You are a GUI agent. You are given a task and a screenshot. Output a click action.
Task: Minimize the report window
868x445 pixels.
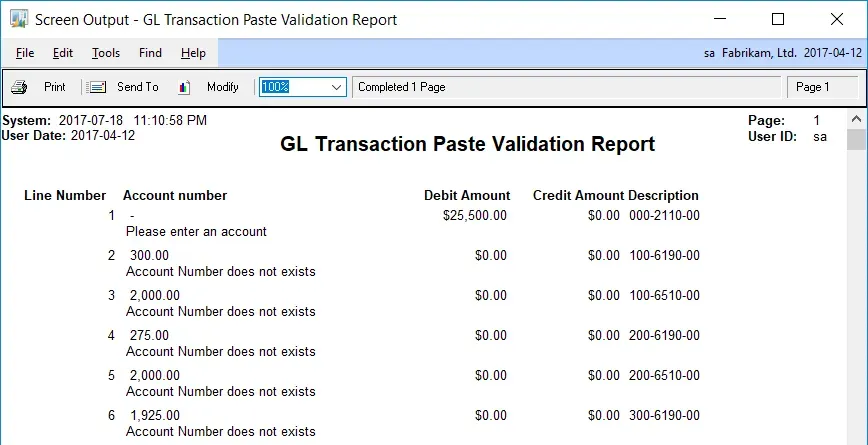[x=722, y=19]
